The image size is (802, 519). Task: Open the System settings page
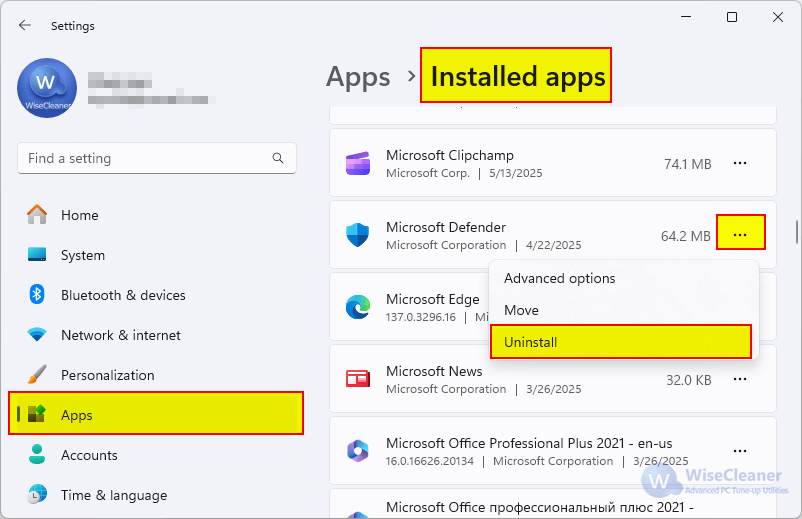pyautogui.click(x=156, y=255)
